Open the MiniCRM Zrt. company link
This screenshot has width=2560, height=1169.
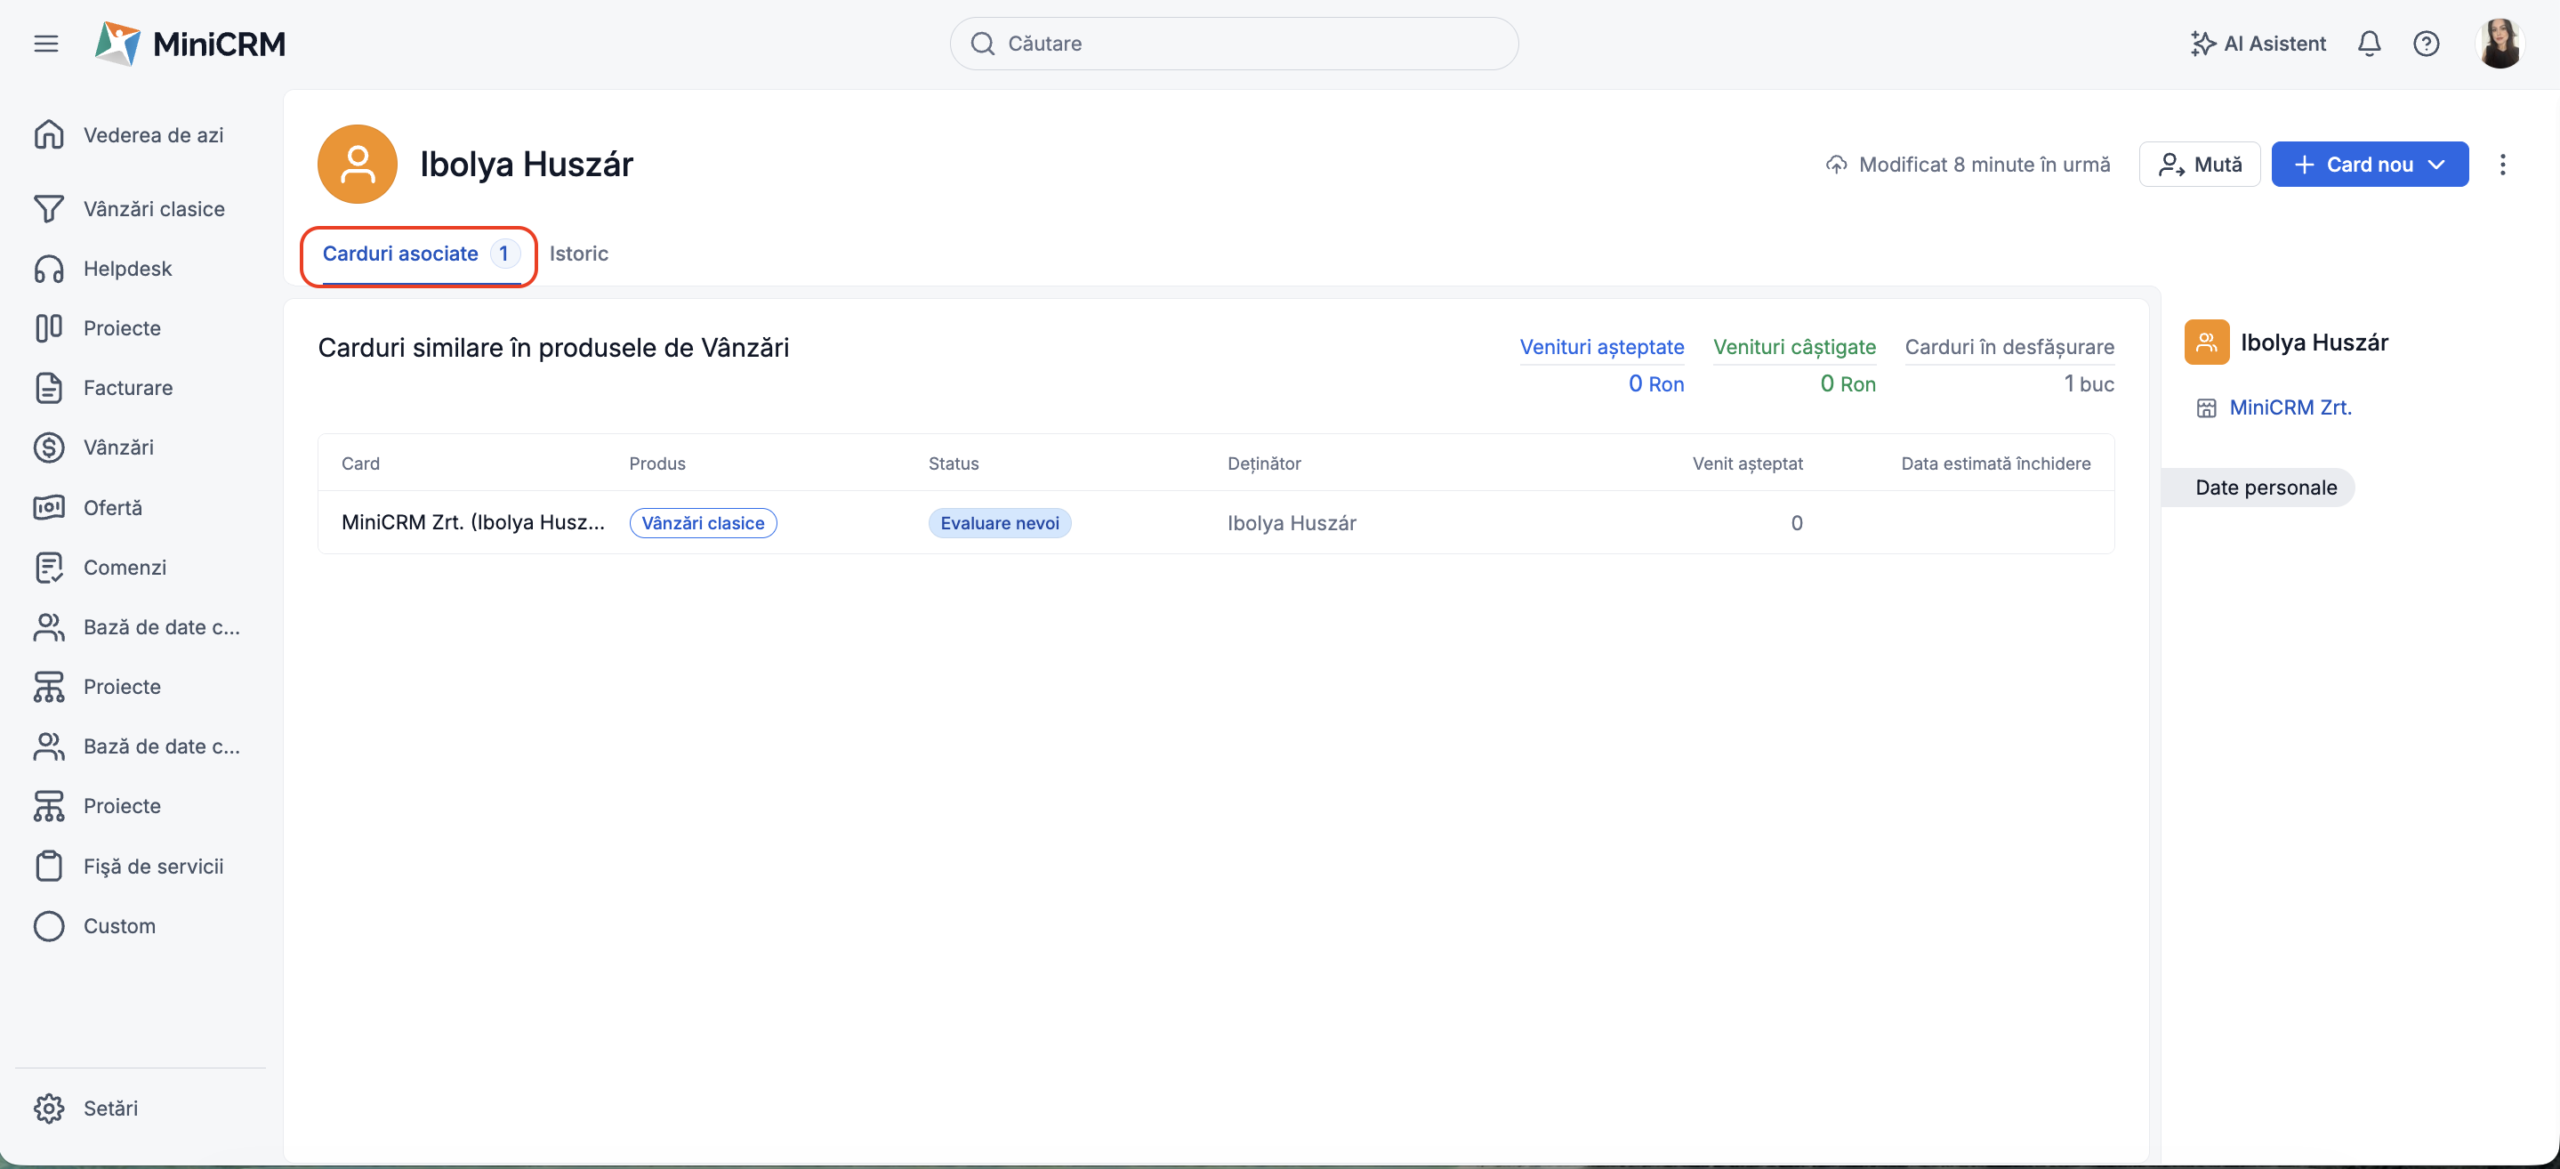[x=2290, y=408]
